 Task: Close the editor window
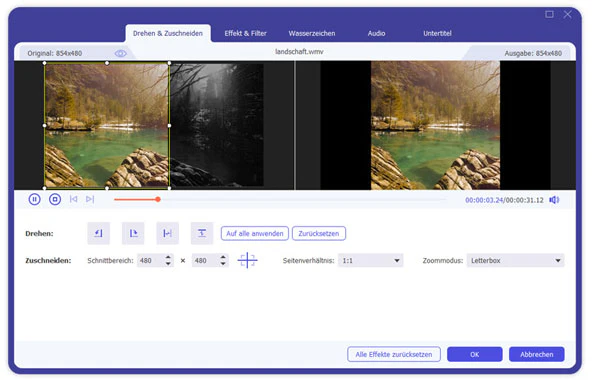tap(567, 15)
